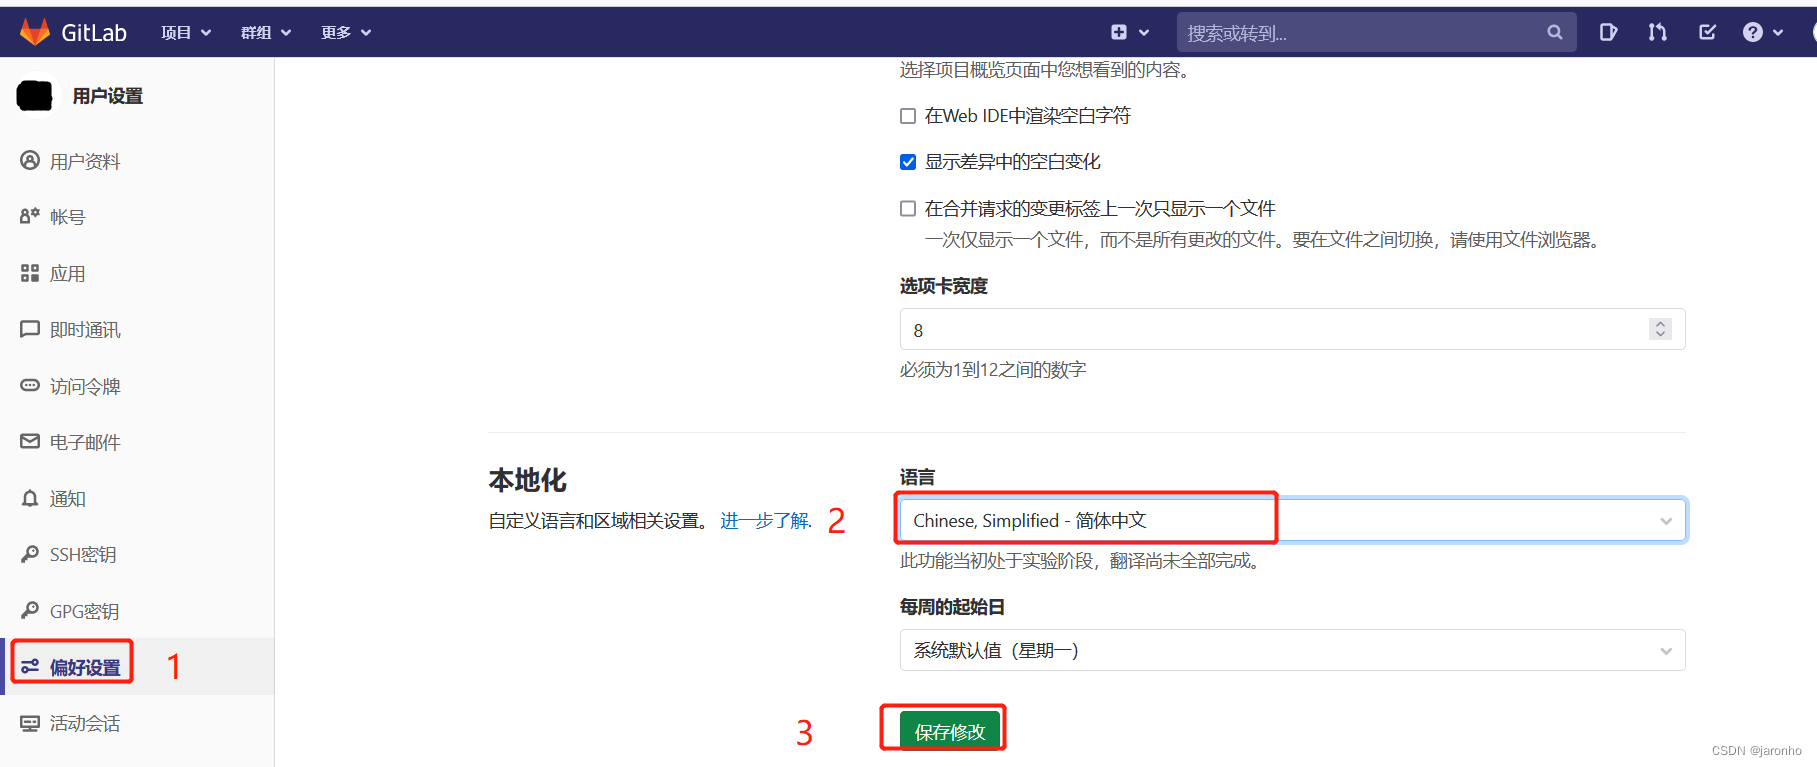Open SSH密钥 sidebar link
The height and width of the screenshot is (767, 1817).
[x=83, y=555]
